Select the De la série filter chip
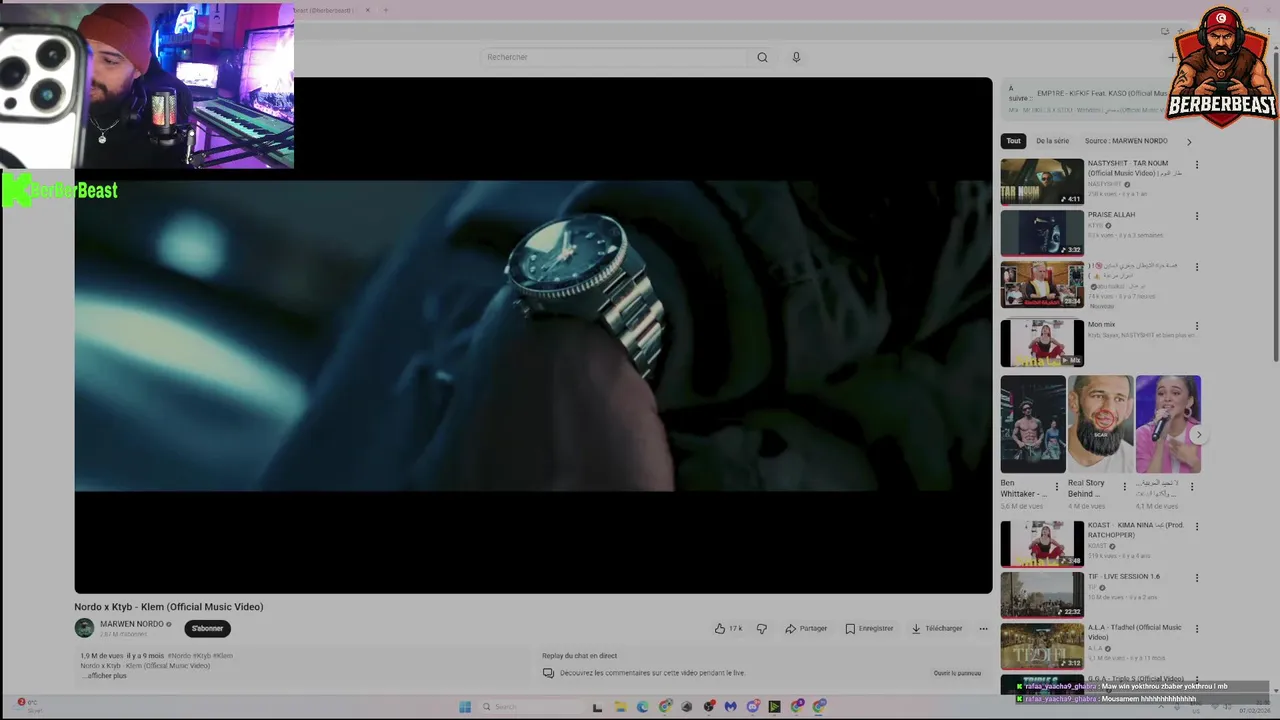Screen dimensions: 1280x720 coord(1052,141)
